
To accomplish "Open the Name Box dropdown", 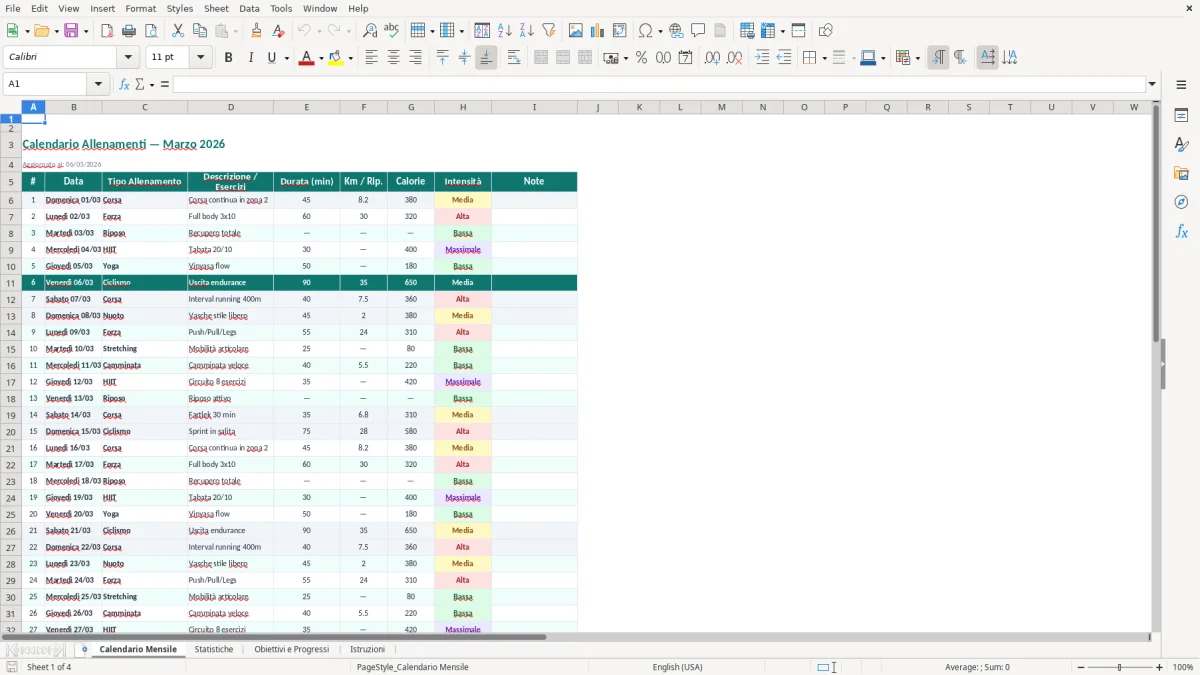I will coord(99,84).
